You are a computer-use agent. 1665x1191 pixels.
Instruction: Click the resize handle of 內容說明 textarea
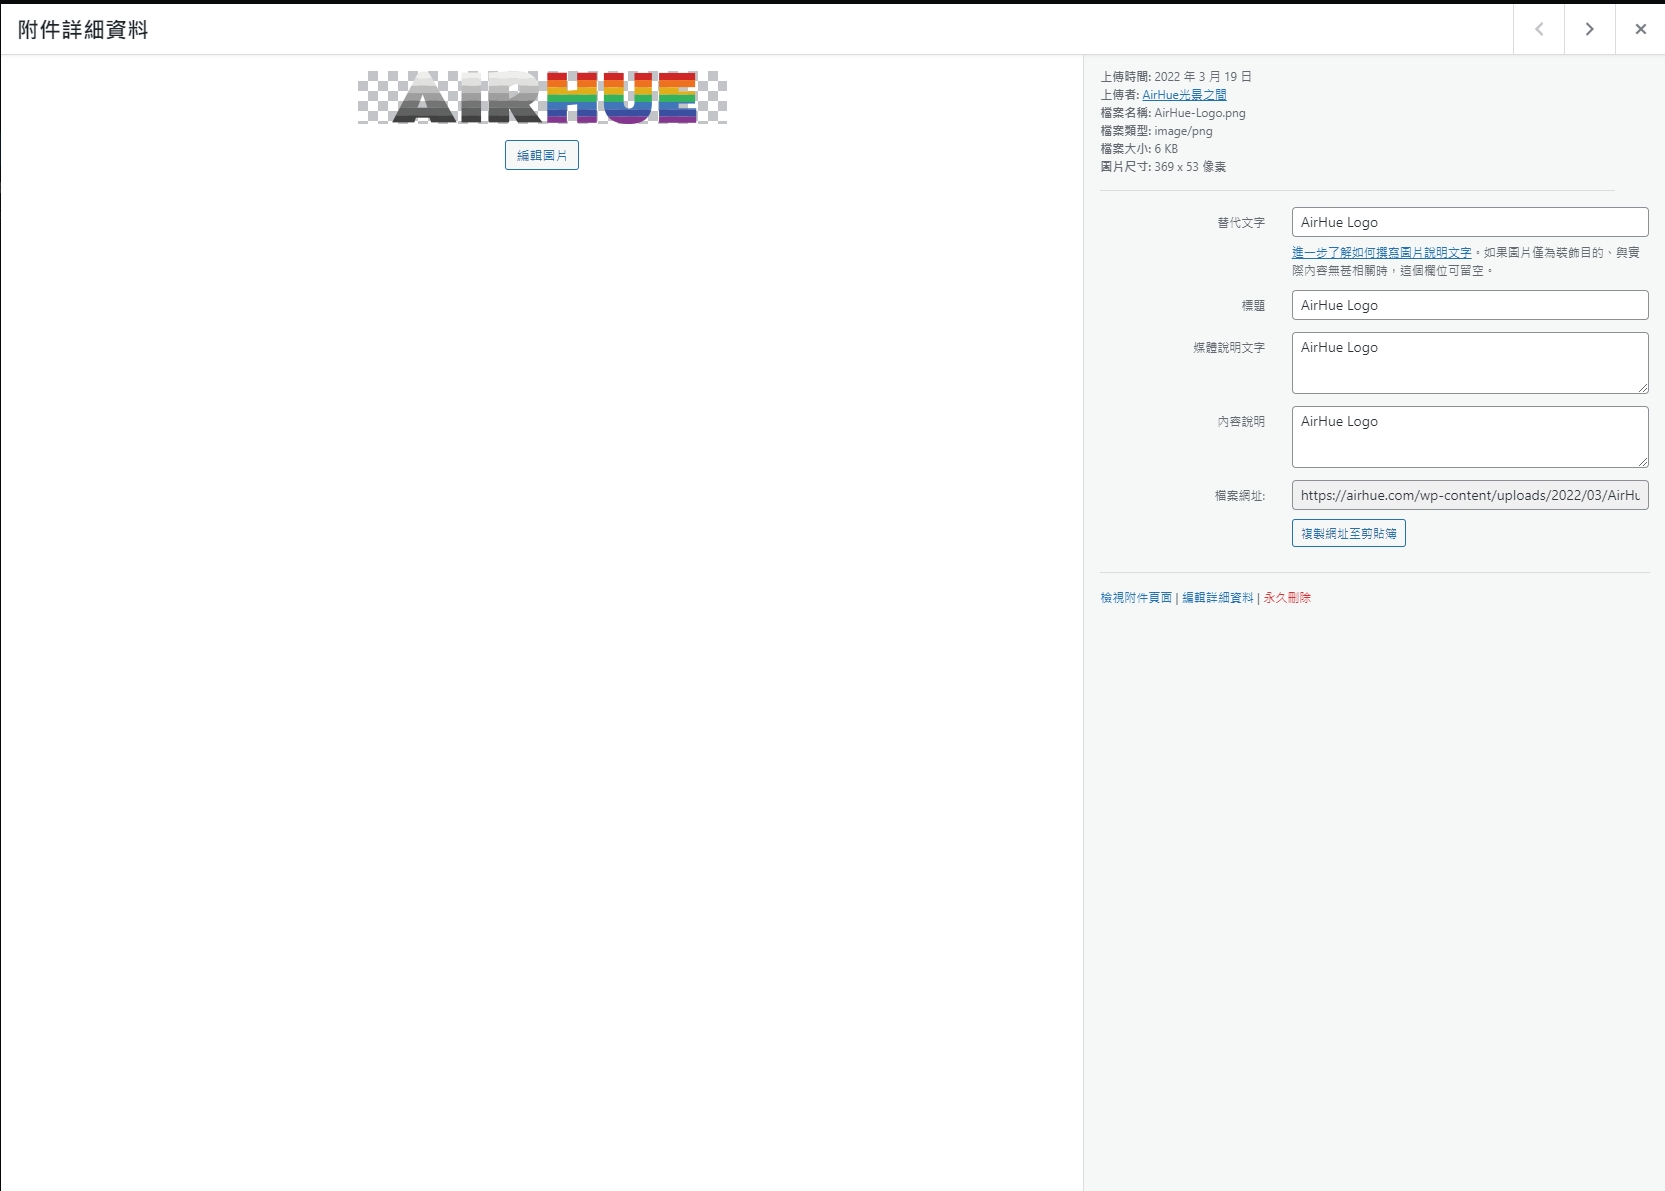[1642, 461]
